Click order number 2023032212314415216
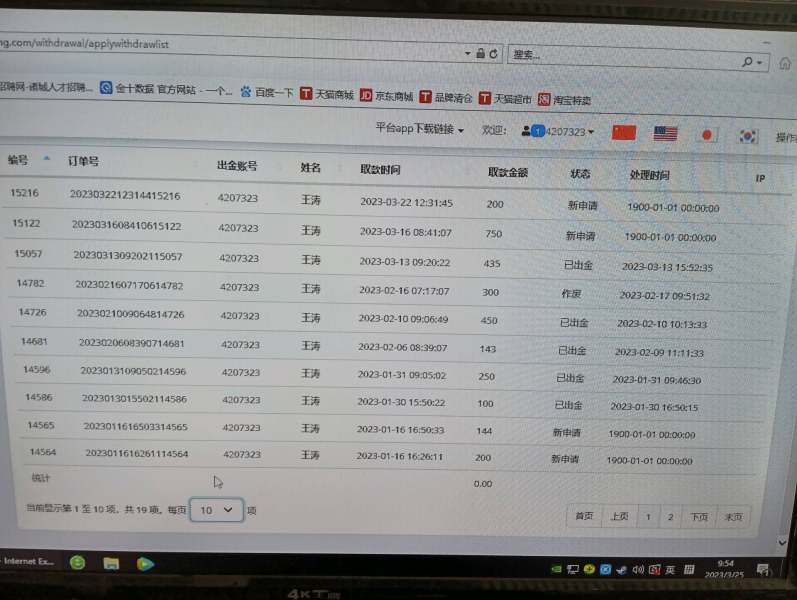Viewport: 797px width, 600px height. [125, 195]
